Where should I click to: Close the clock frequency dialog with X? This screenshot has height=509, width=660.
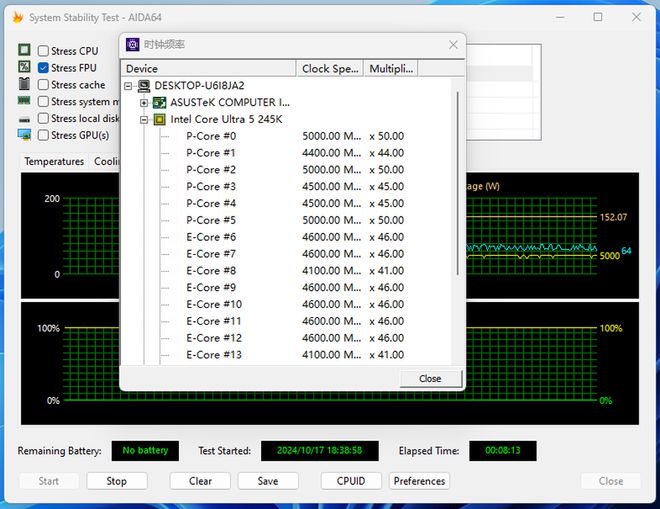(x=453, y=45)
